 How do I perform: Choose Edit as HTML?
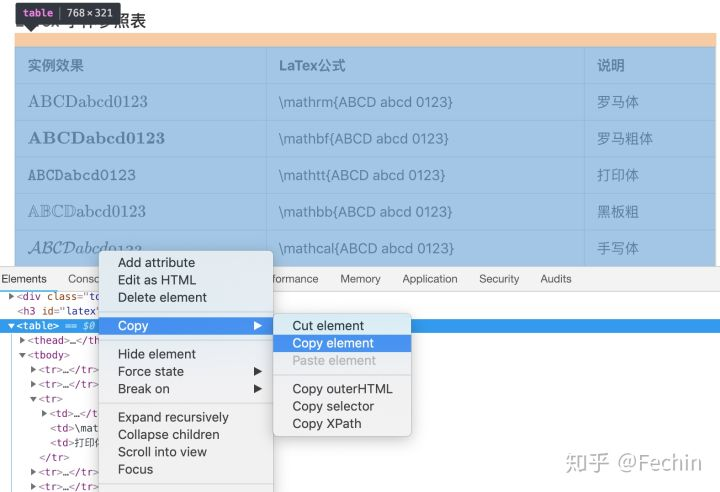click(x=186, y=280)
